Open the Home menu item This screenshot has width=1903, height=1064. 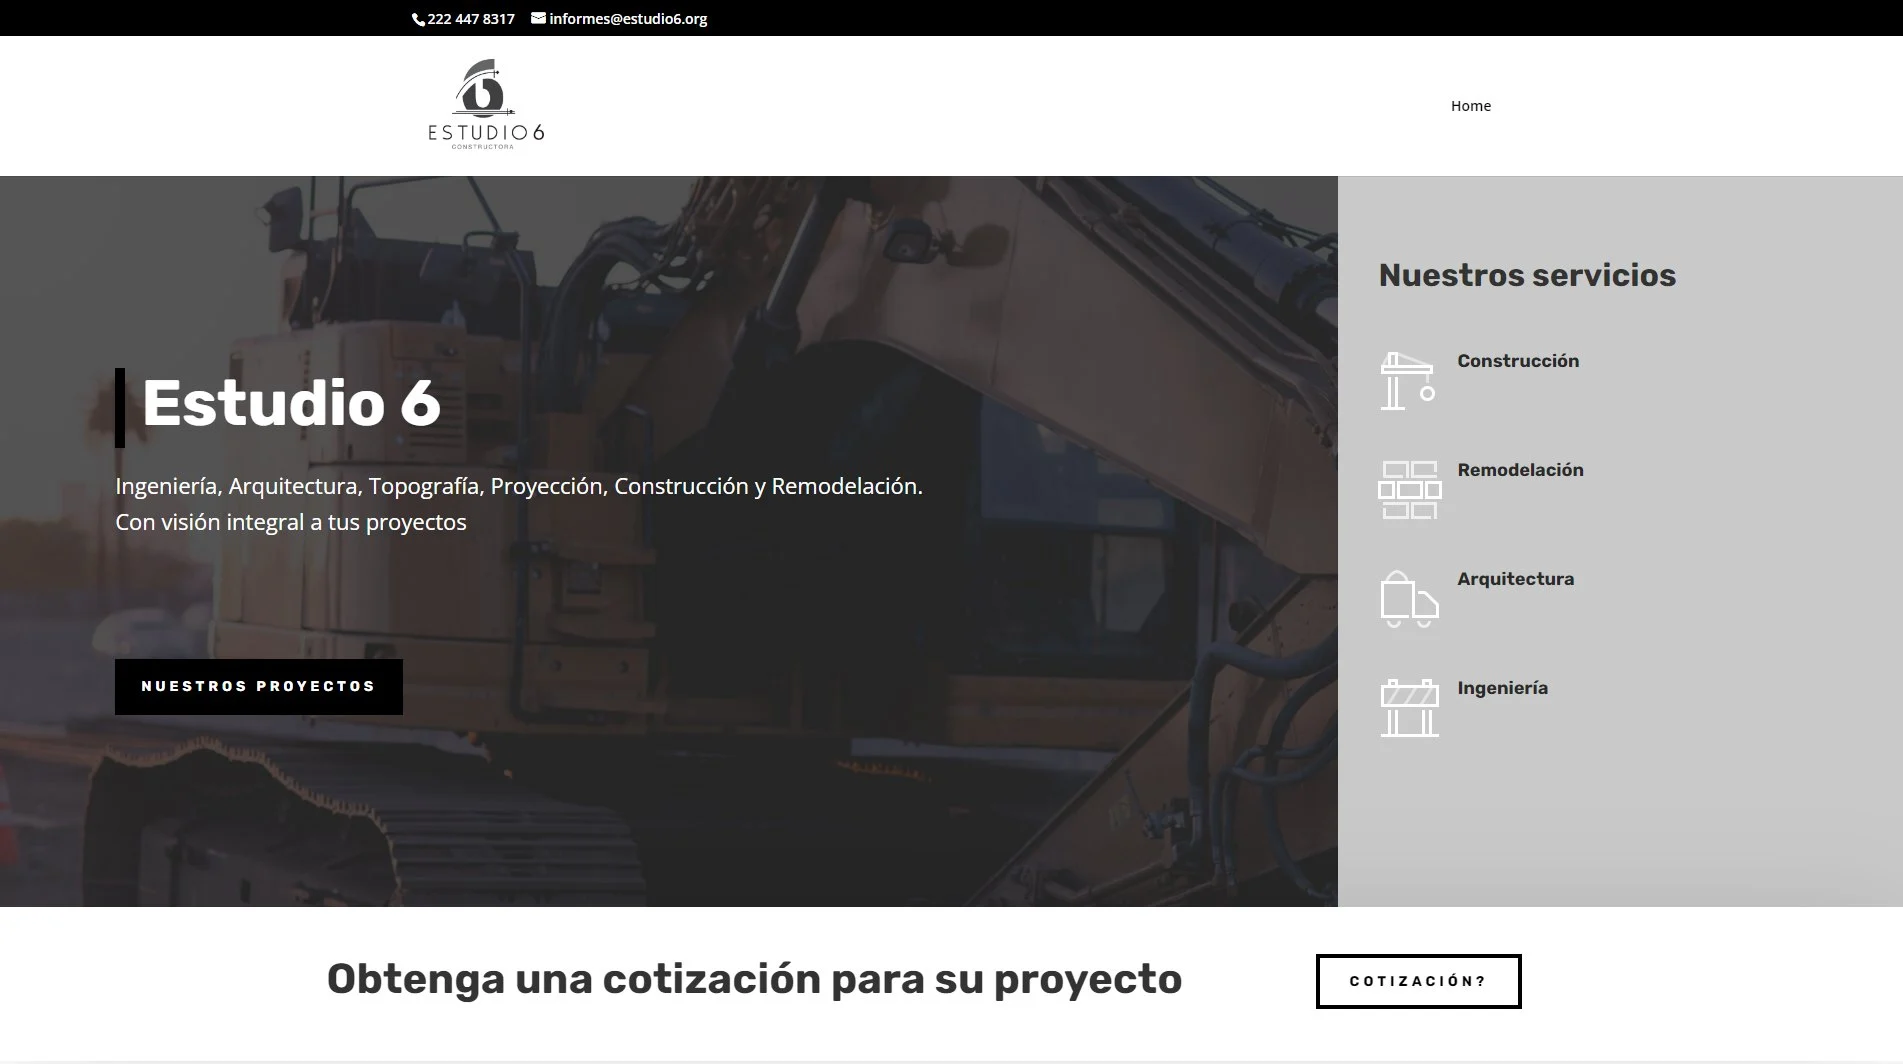[1470, 106]
